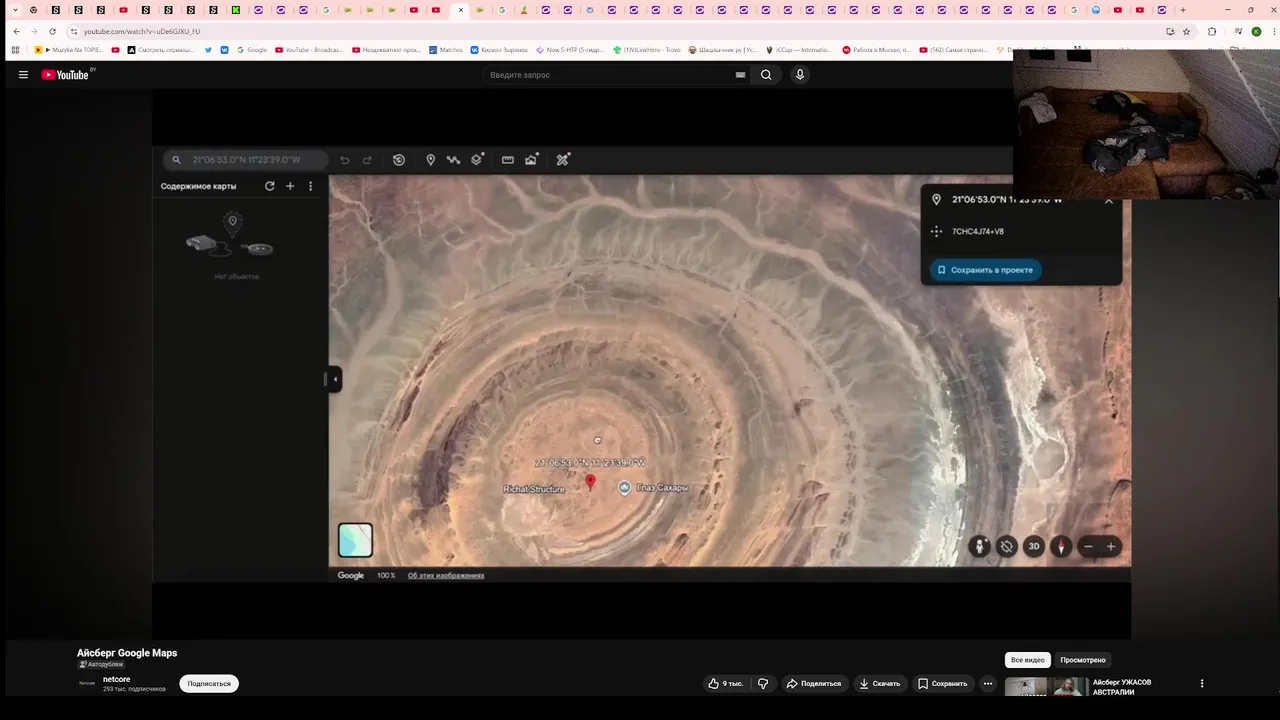Screen dimensions: 1280x720
Task: Open the on-screen keyboard in search box
Action: [x=740, y=75]
